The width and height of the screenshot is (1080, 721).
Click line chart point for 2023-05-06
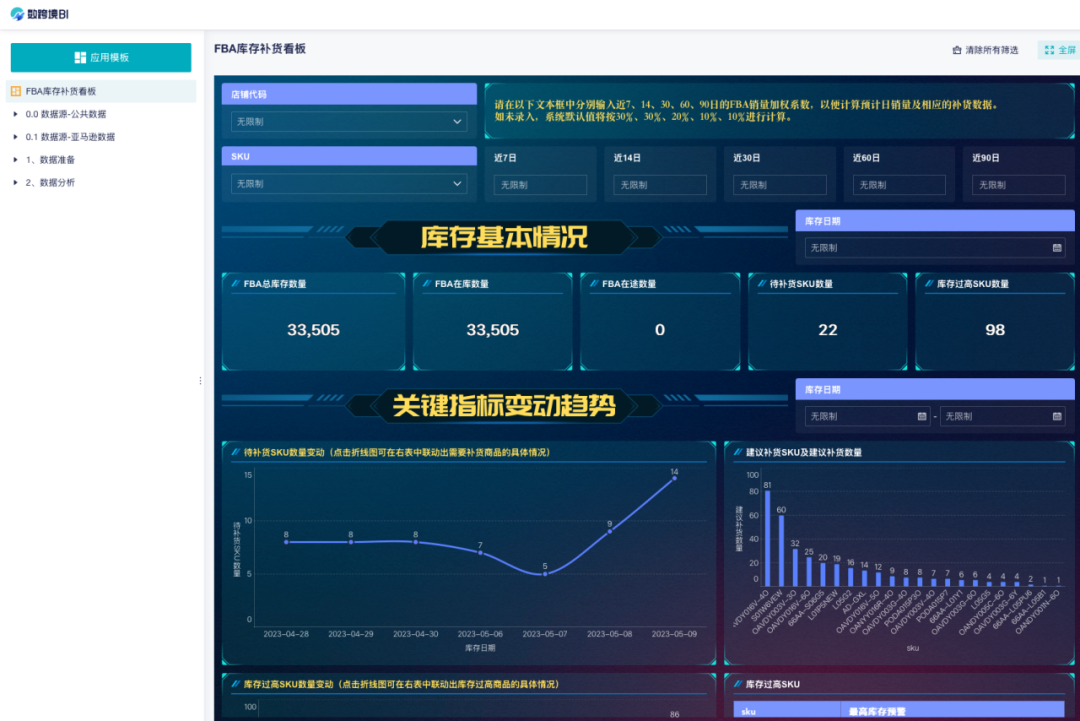(x=481, y=552)
